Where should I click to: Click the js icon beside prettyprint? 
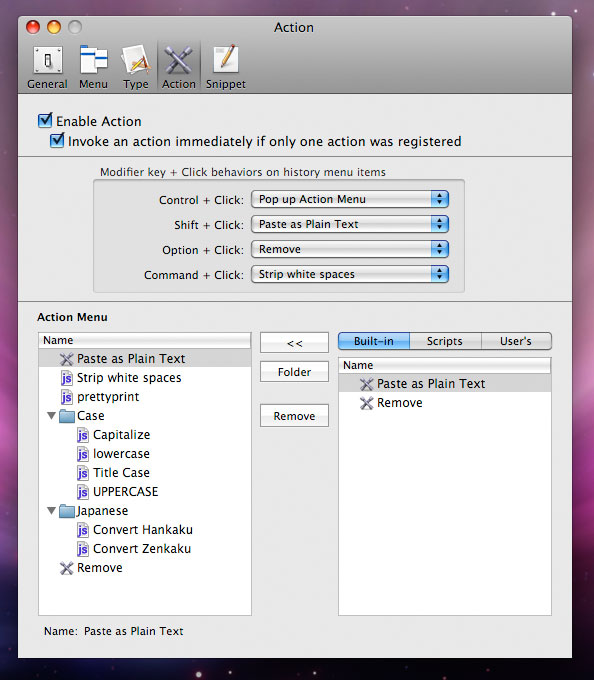pyautogui.click(x=66, y=397)
